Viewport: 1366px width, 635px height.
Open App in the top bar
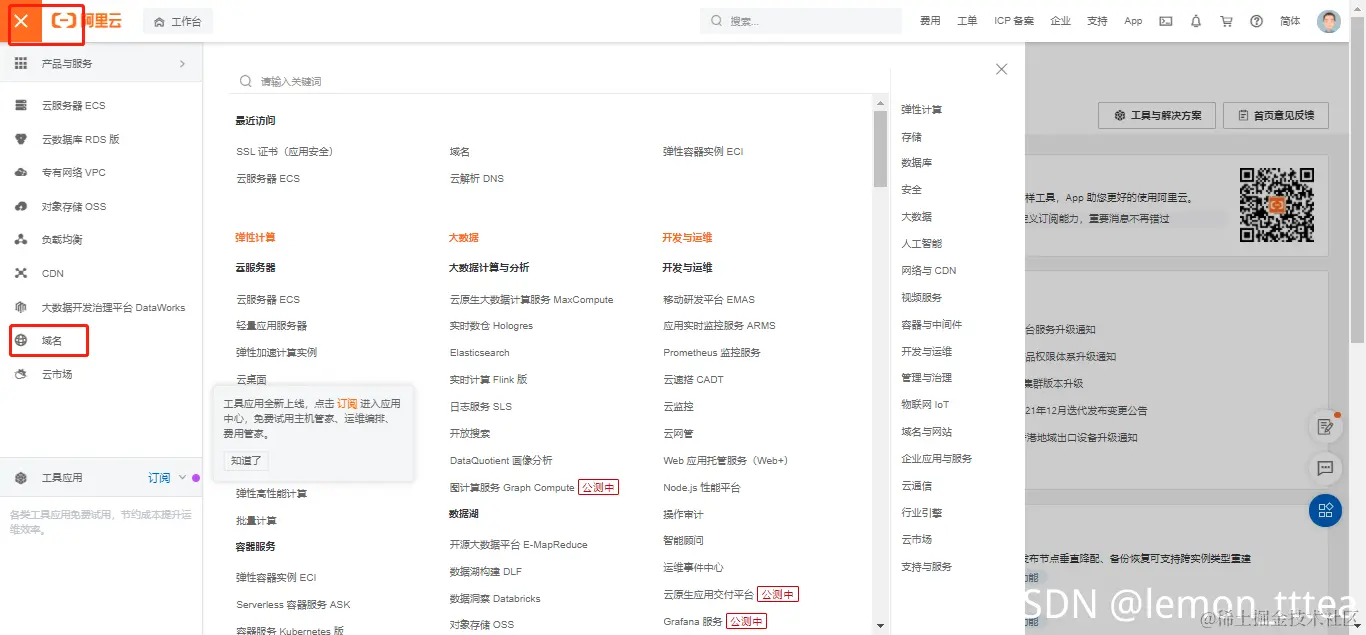click(1133, 21)
